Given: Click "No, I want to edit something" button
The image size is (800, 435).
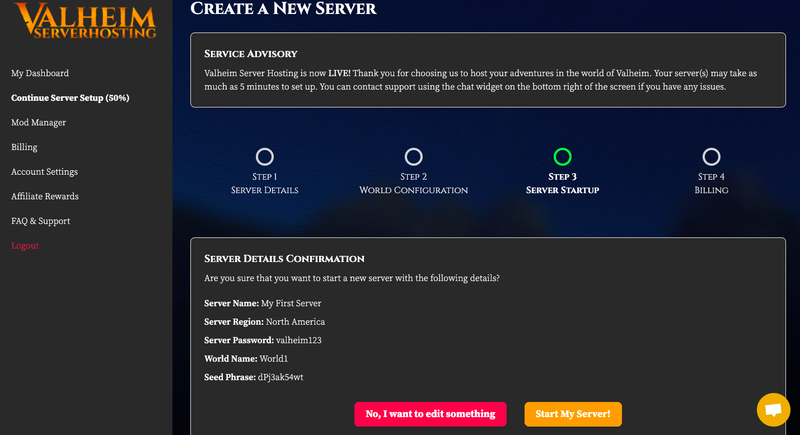Looking at the screenshot, I should point(430,414).
